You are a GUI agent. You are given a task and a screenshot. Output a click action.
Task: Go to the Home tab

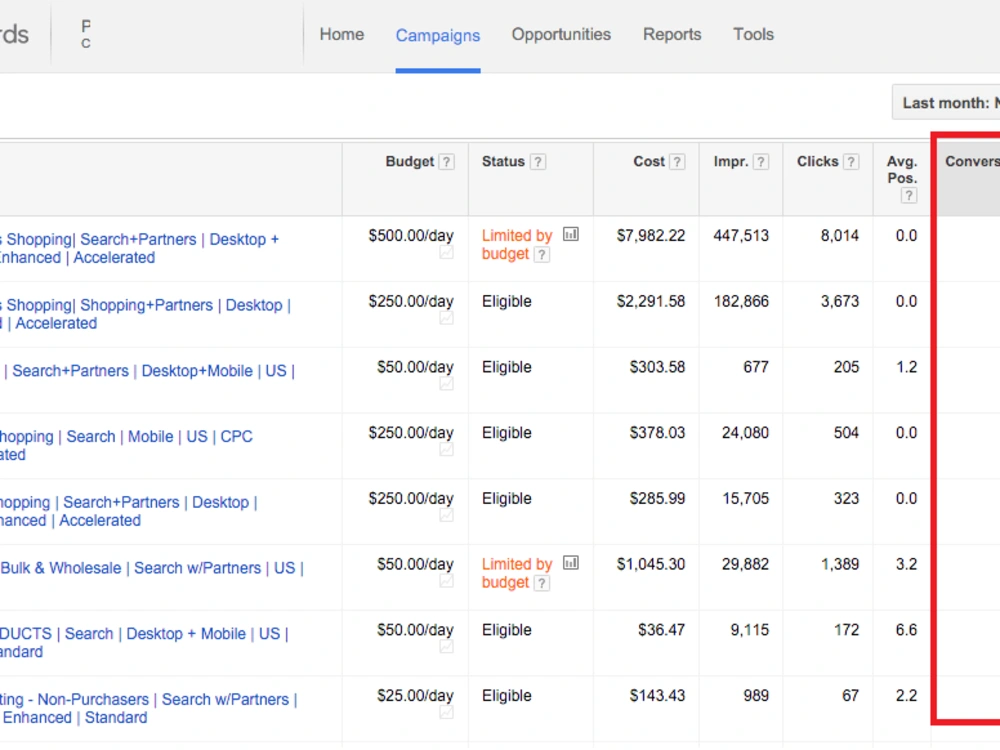click(342, 34)
